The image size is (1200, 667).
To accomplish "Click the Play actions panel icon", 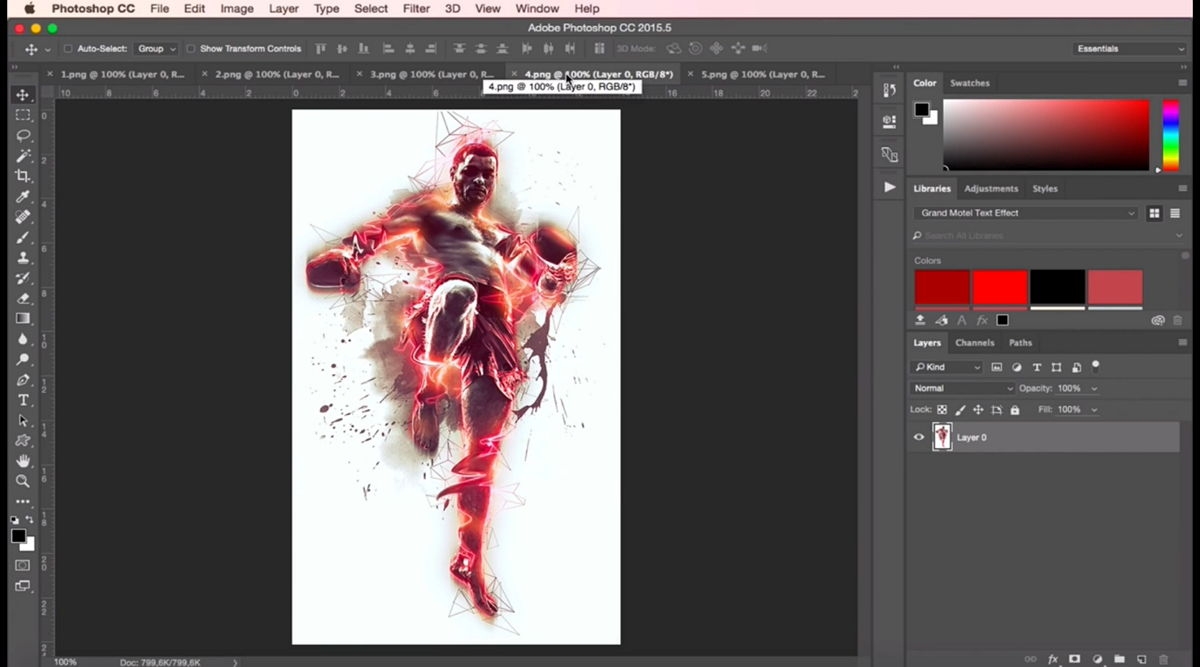I will tap(889, 187).
